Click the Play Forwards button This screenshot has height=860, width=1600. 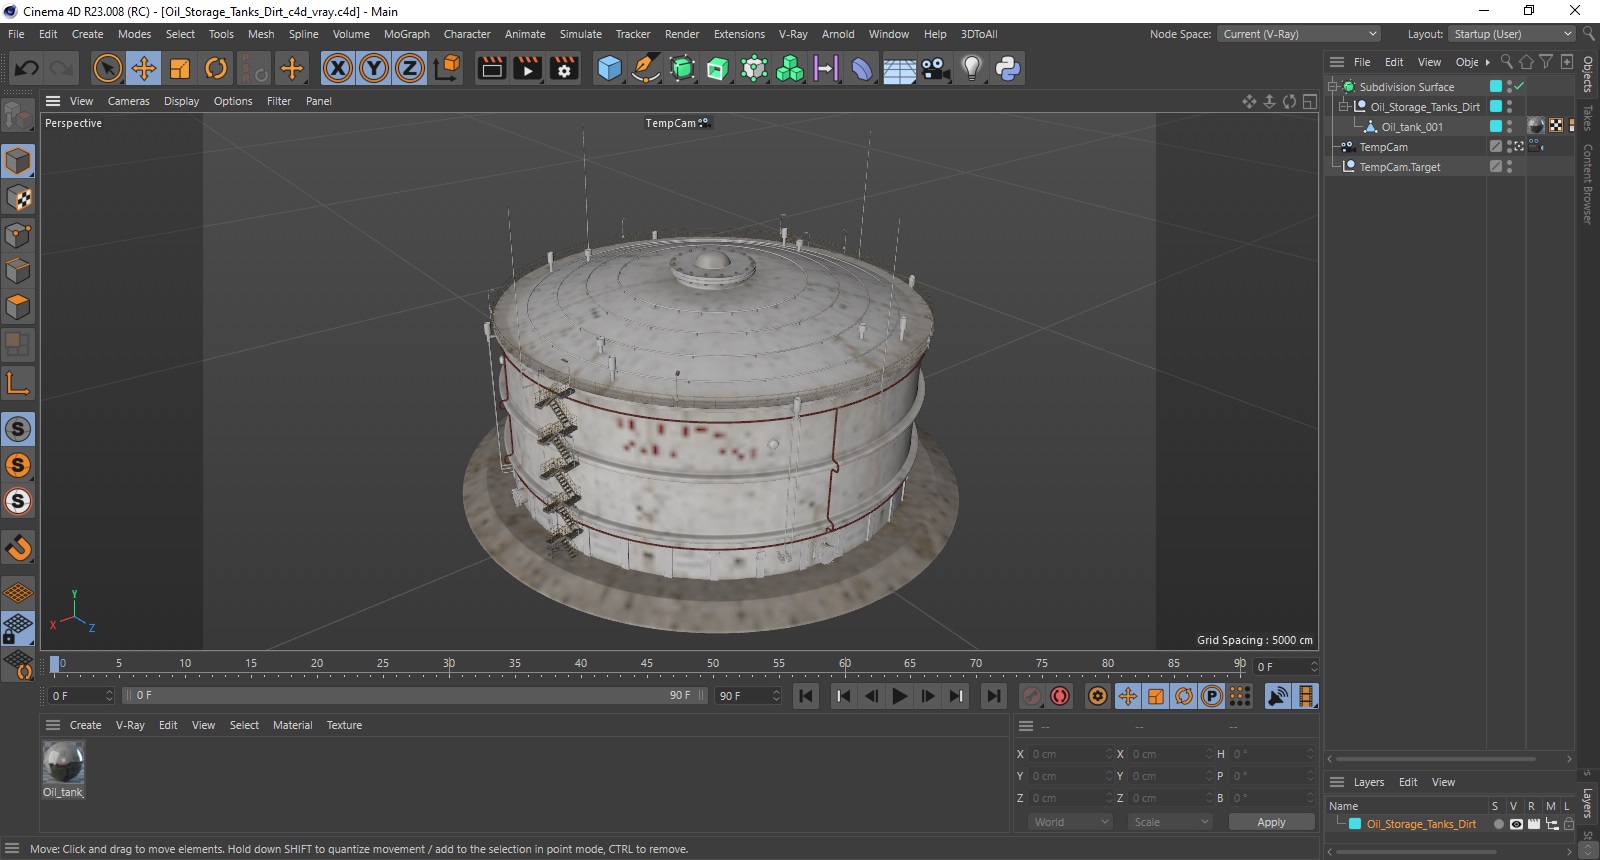[899, 696]
